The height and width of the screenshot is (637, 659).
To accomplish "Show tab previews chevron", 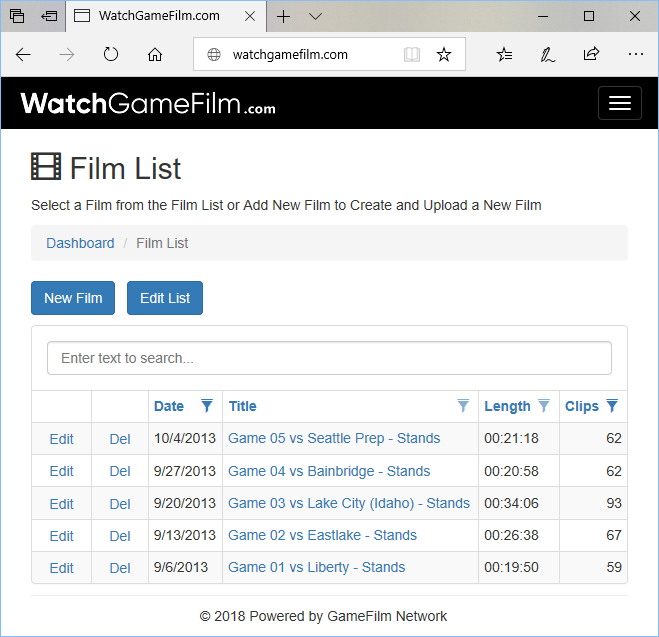I will tap(315, 16).
